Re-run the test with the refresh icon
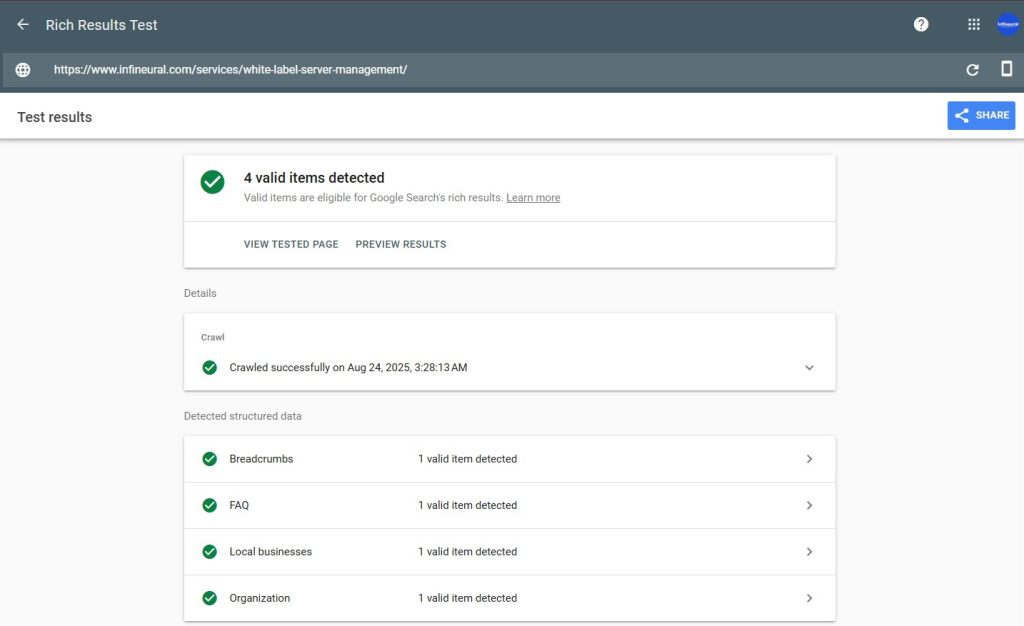1024x626 pixels. 971,70
